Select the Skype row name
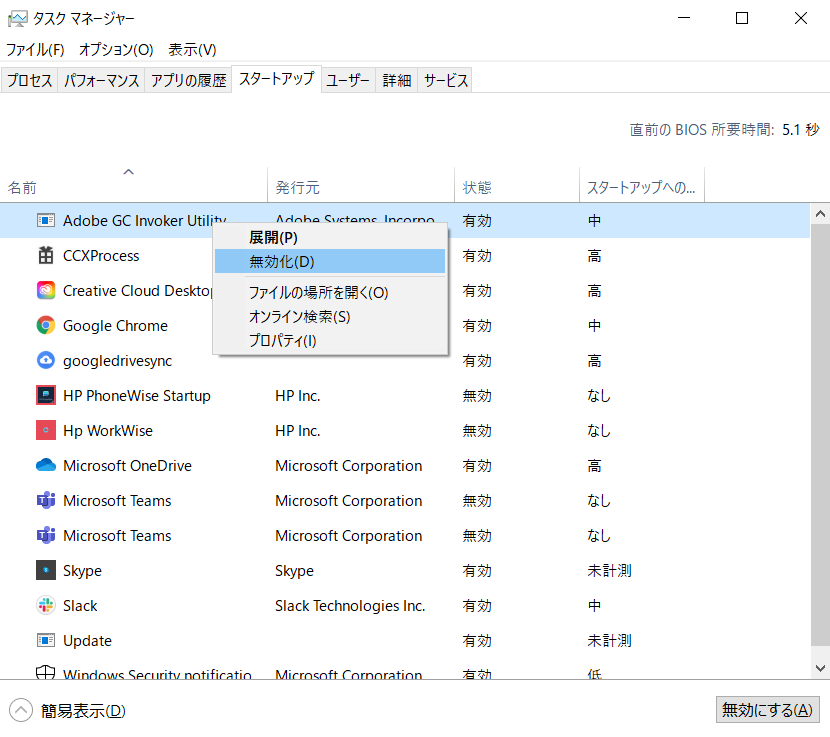 pyautogui.click(x=82, y=570)
